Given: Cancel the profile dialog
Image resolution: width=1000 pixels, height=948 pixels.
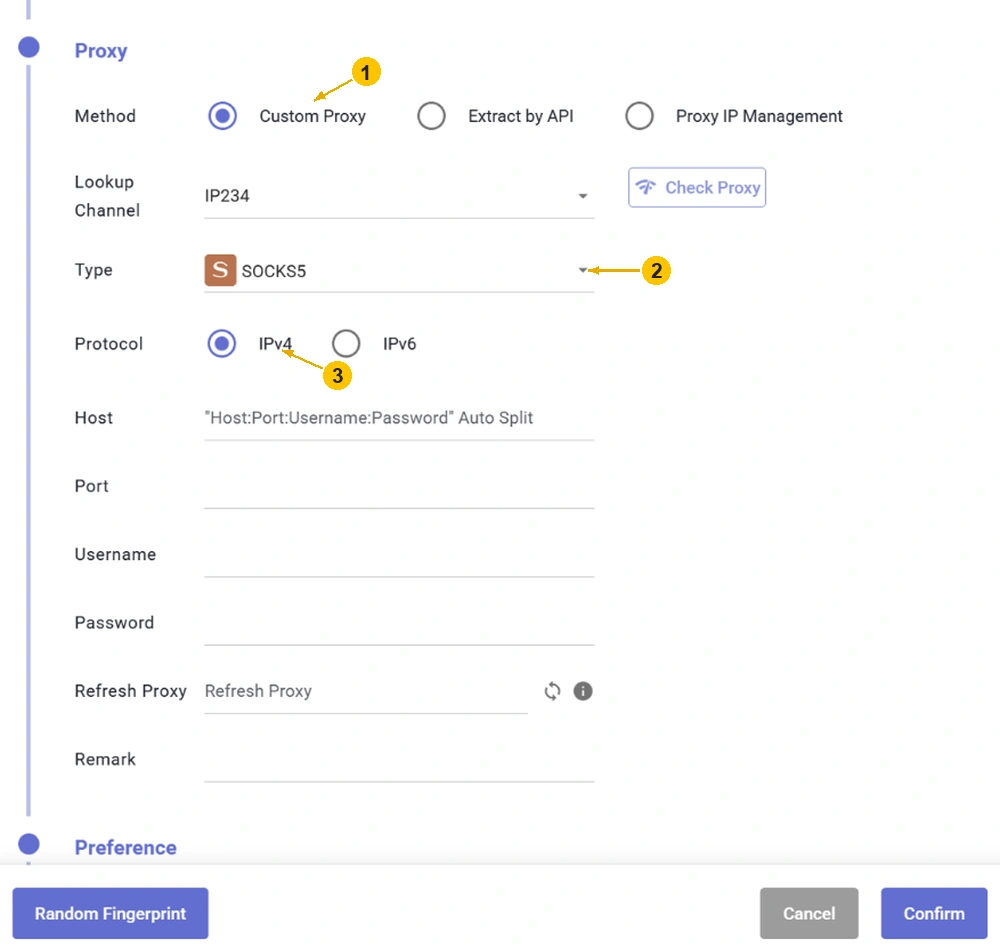Looking at the screenshot, I should tap(809, 913).
